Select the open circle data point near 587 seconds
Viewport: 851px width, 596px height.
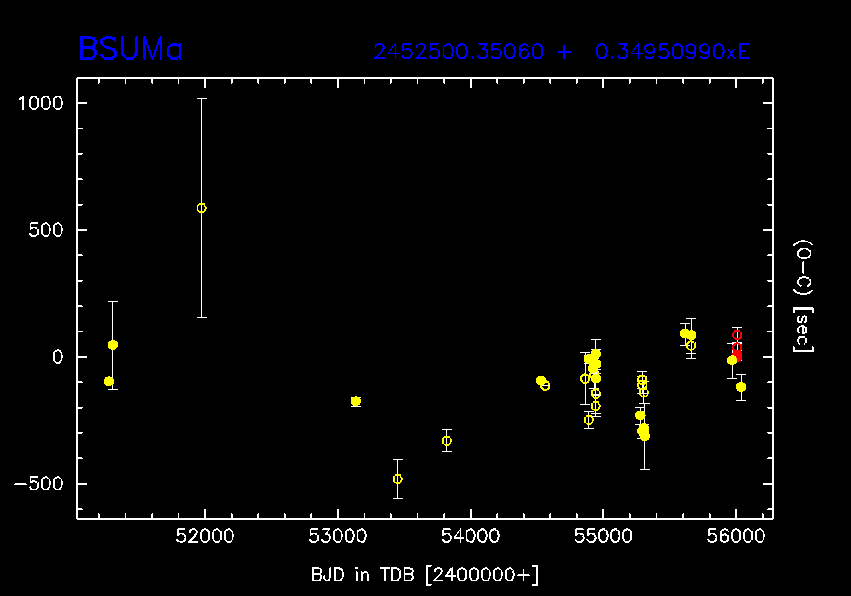202,208
